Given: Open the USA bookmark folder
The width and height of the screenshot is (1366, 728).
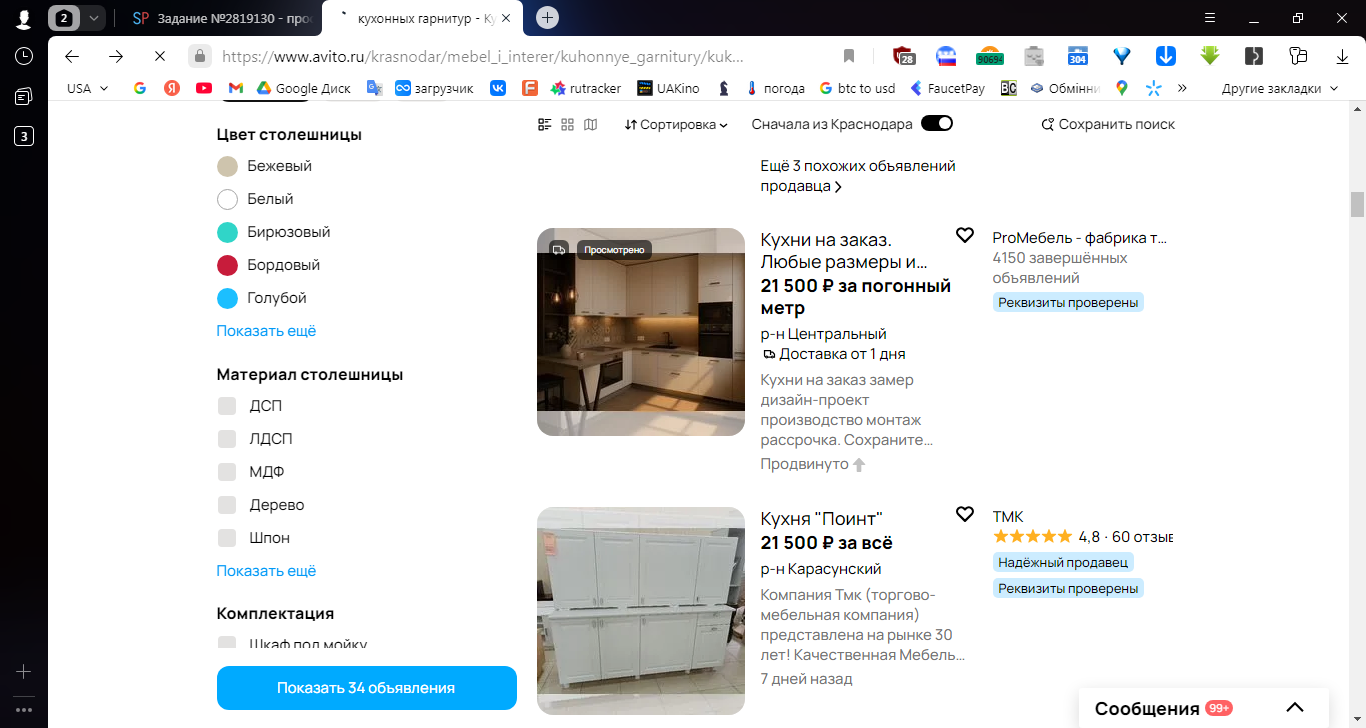Looking at the screenshot, I should click(x=87, y=88).
